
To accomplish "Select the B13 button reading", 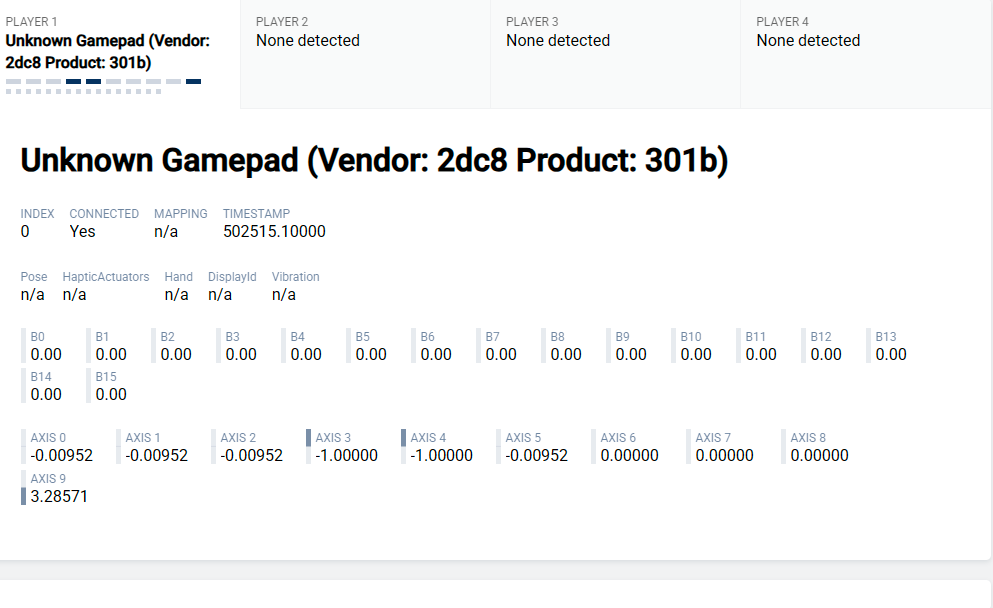I will pos(891,346).
